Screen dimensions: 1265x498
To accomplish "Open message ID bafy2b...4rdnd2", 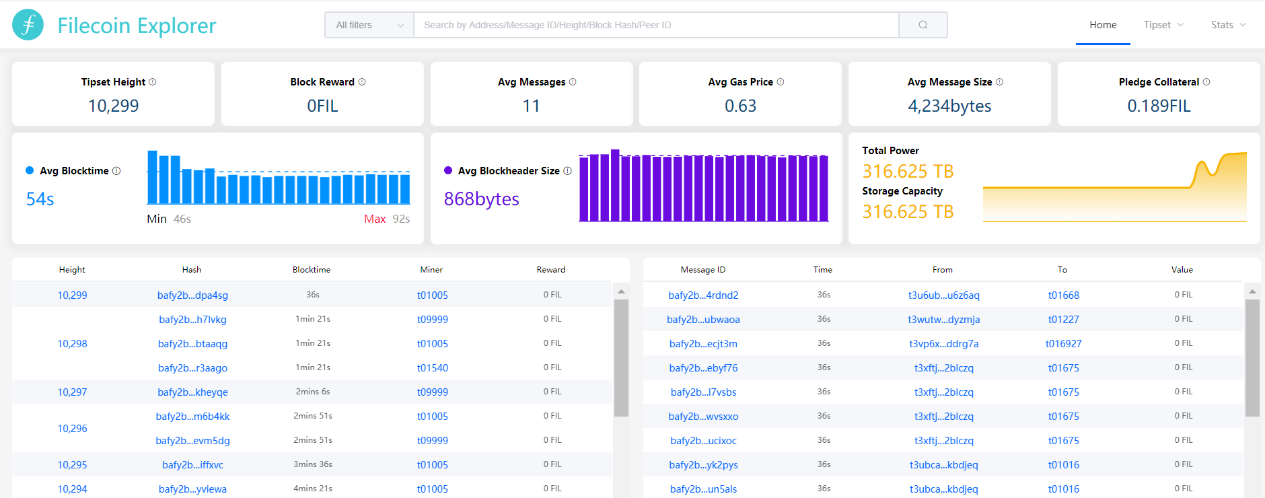I will tap(704, 295).
